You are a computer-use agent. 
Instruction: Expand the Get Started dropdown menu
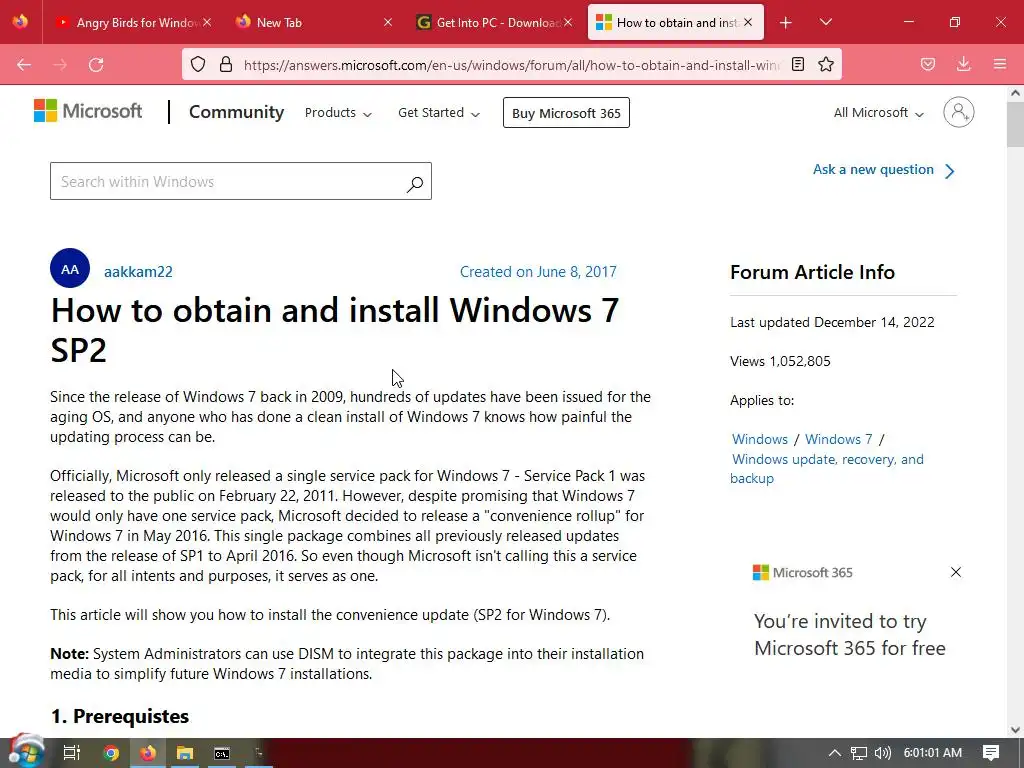(x=439, y=112)
